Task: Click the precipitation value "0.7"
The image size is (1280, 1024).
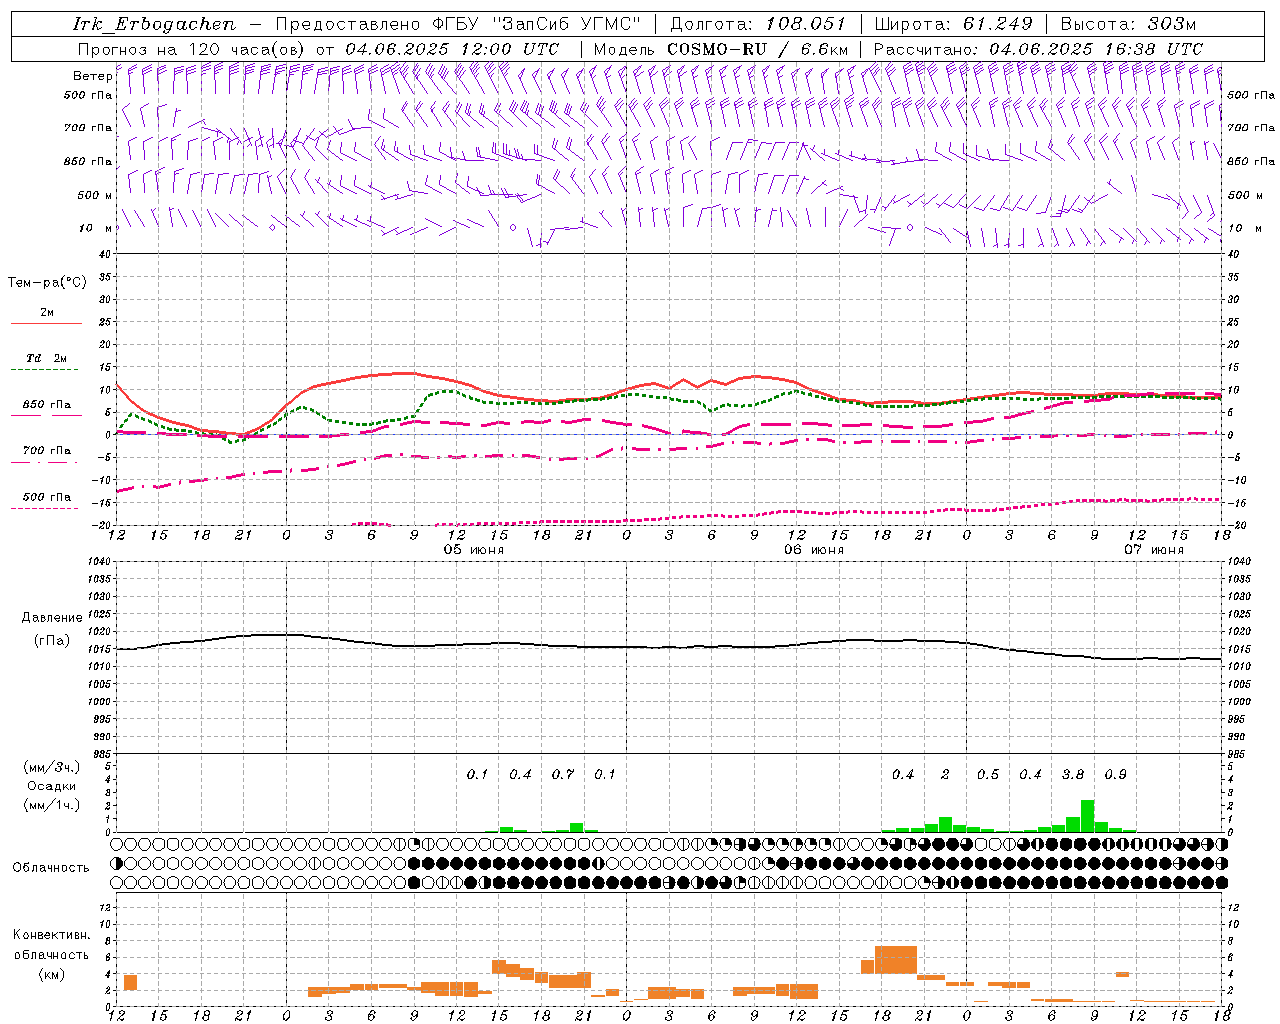Action: tap(563, 775)
